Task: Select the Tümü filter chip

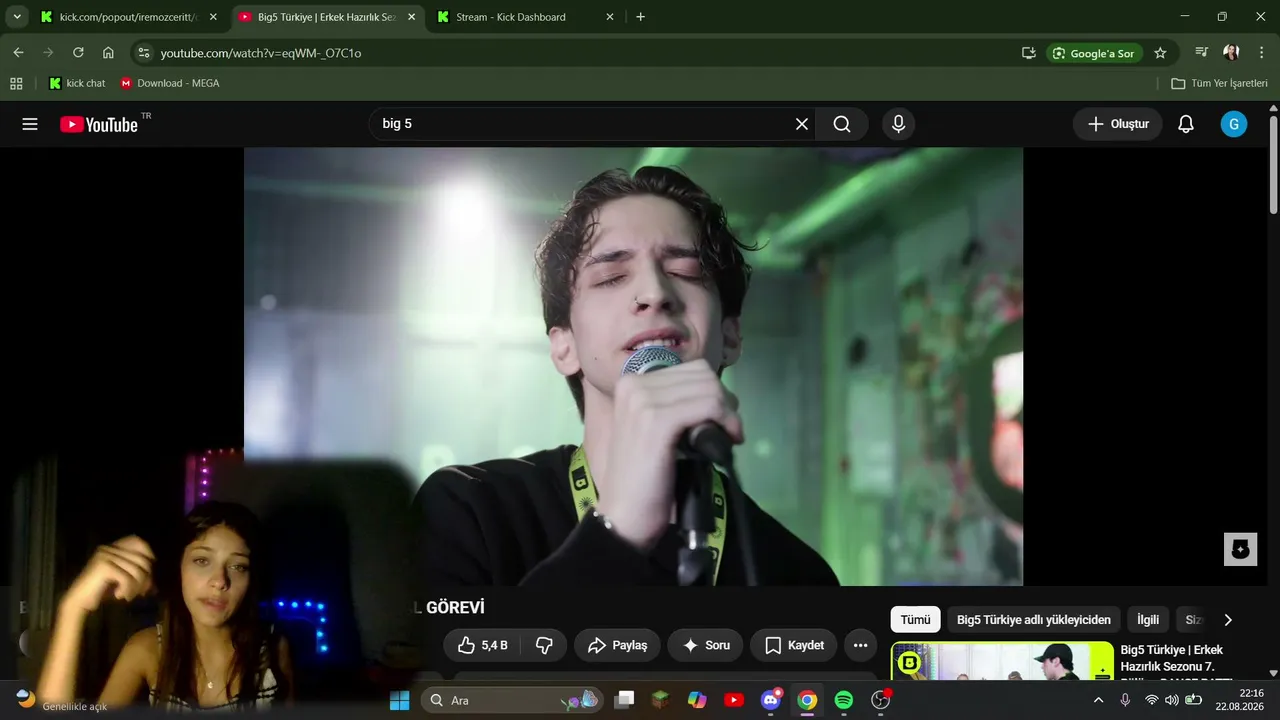Action: [x=915, y=619]
